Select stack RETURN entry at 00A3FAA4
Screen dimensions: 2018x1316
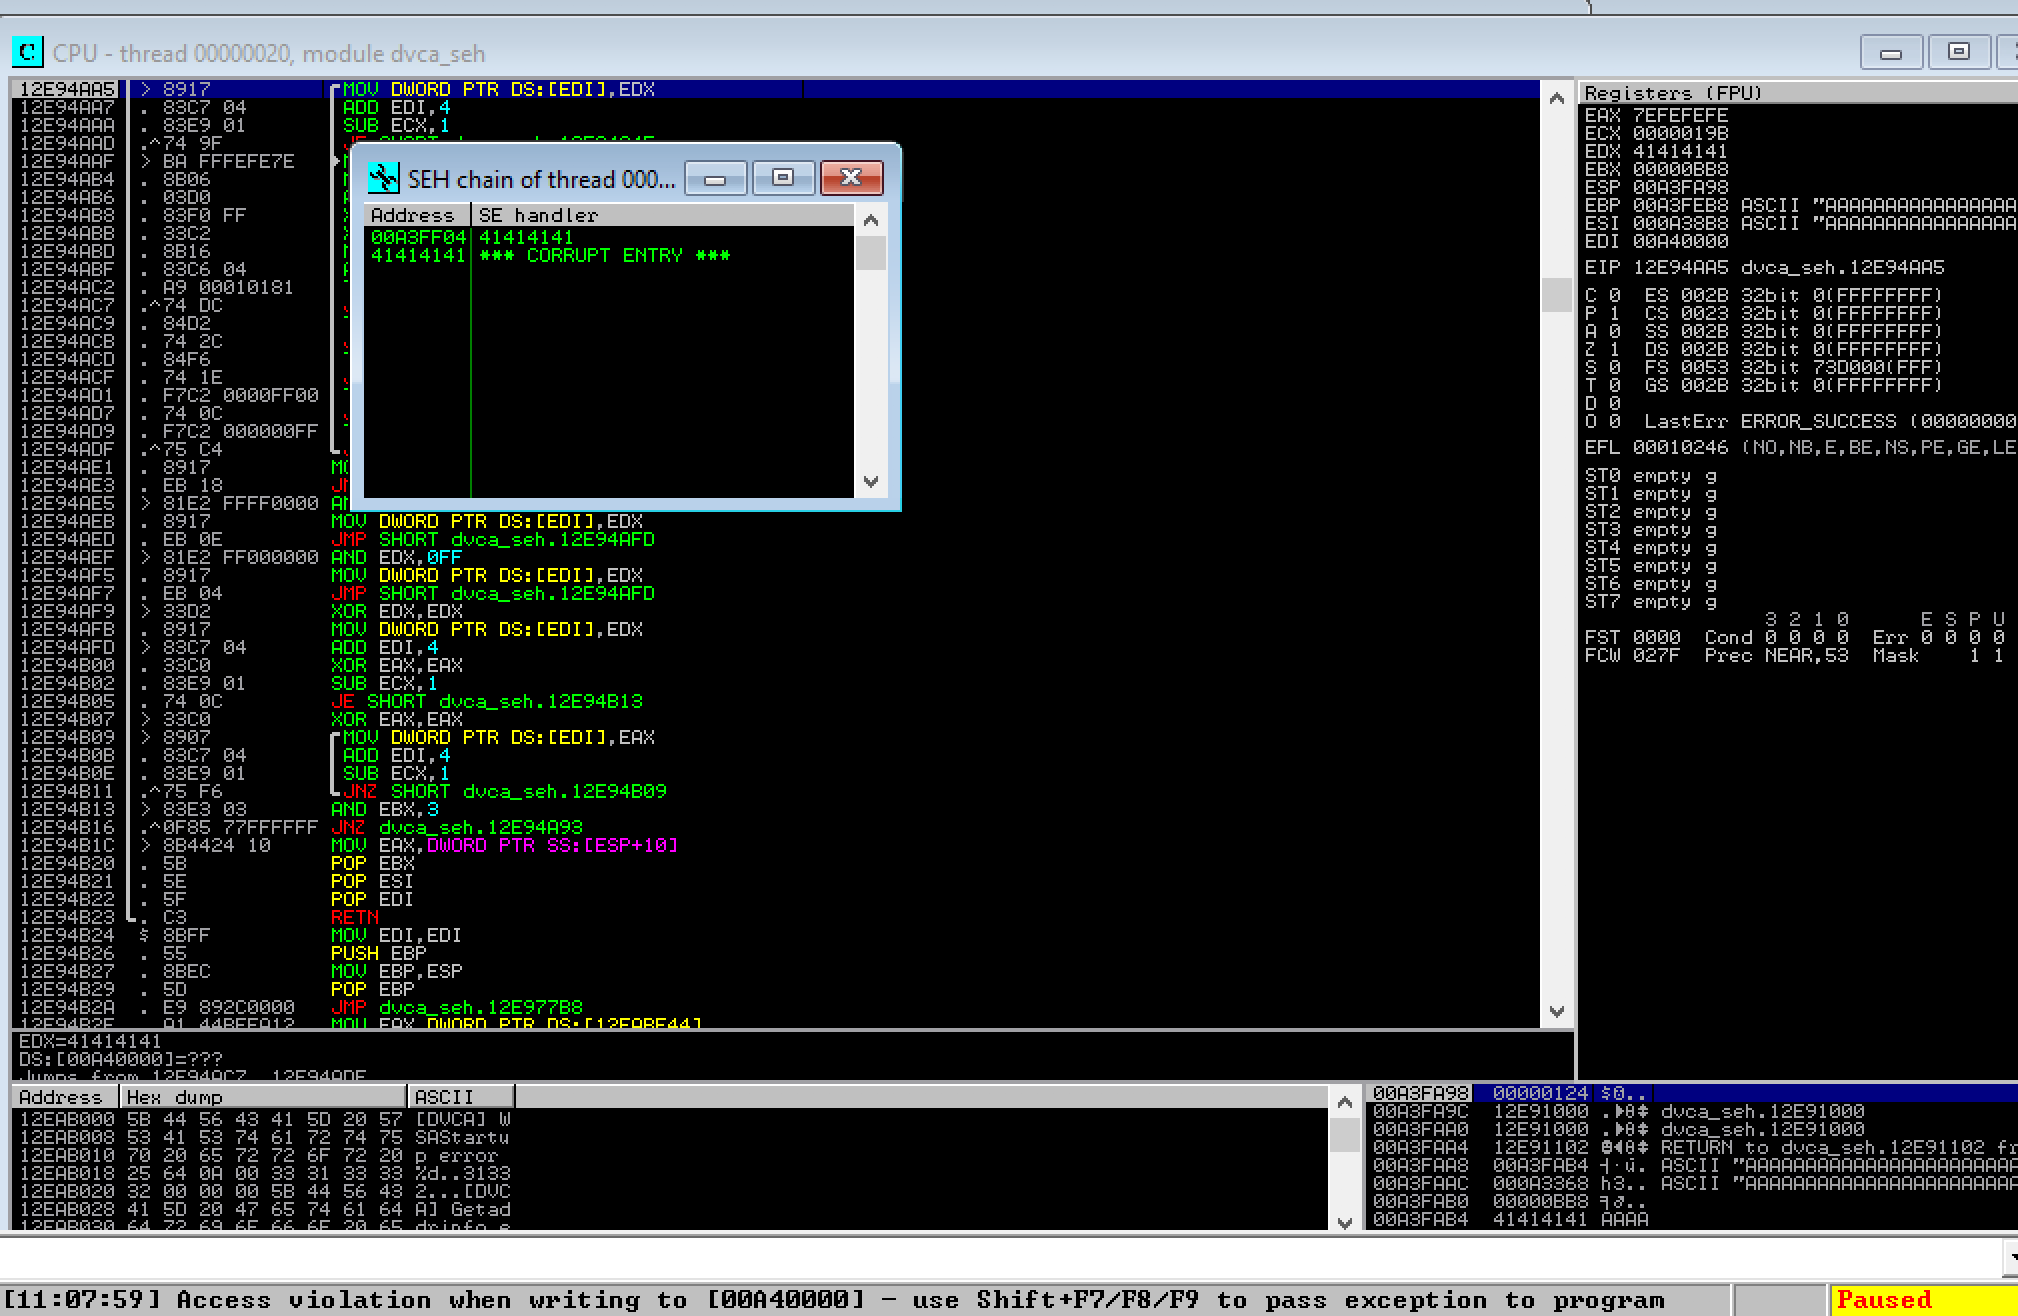point(1692,1147)
